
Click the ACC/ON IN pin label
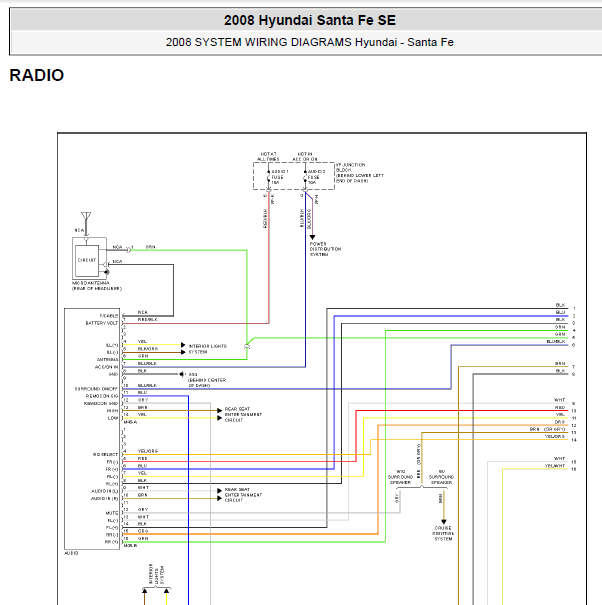coord(107,367)
